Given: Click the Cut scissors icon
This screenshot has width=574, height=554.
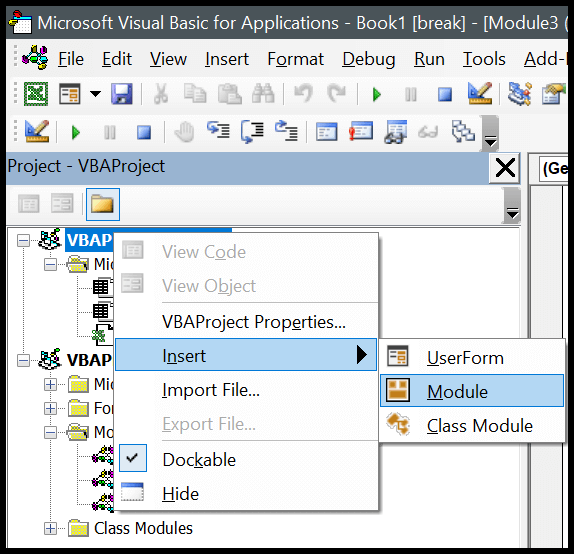Looking at the screenshot, I should tap(161, 94).
